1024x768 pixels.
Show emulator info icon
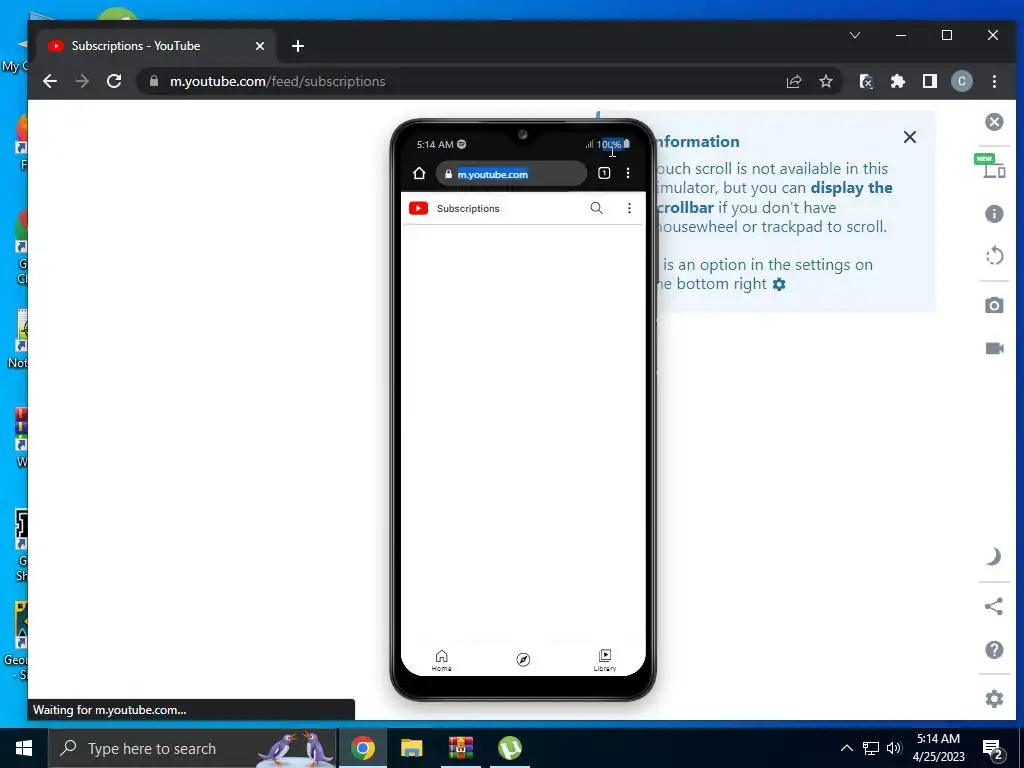[994, 214]
